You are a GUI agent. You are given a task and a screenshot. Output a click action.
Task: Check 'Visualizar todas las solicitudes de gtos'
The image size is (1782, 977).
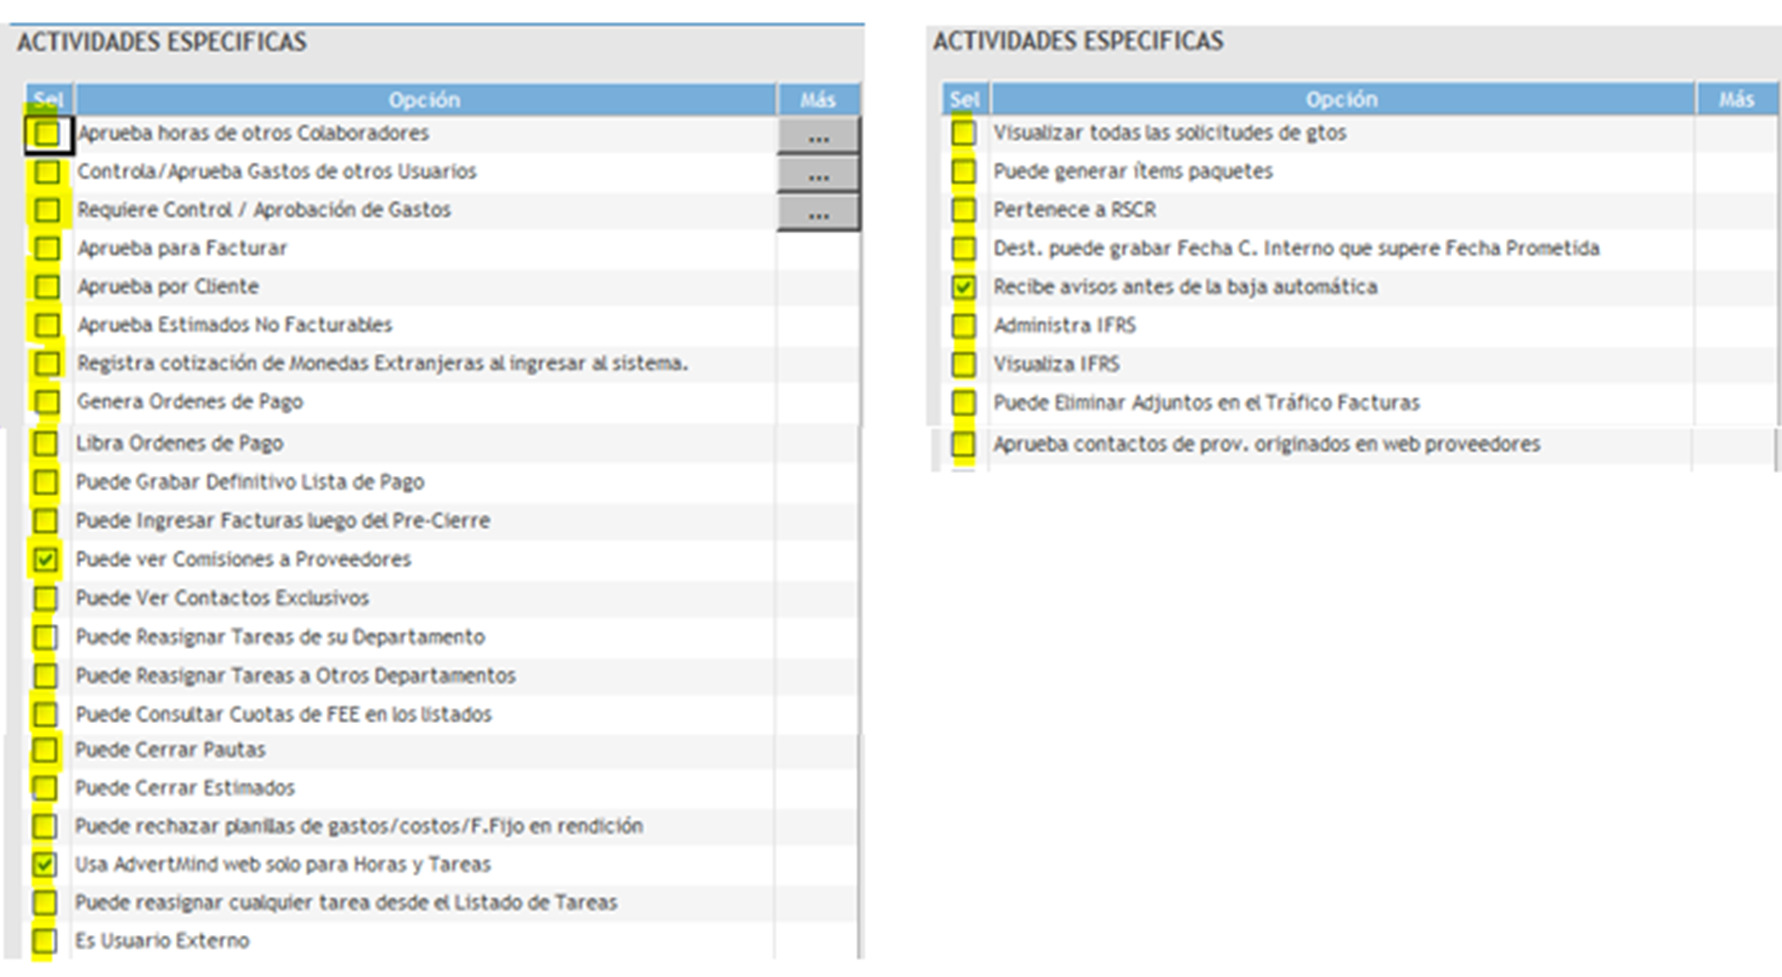(963, 133)
